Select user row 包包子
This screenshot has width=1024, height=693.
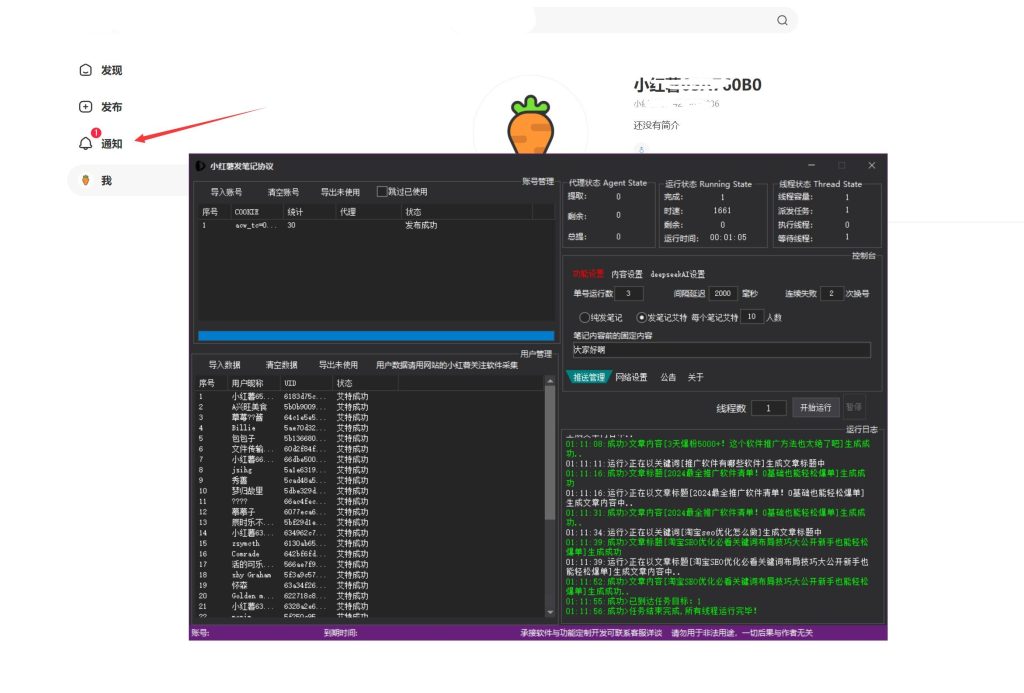[370, 438]
